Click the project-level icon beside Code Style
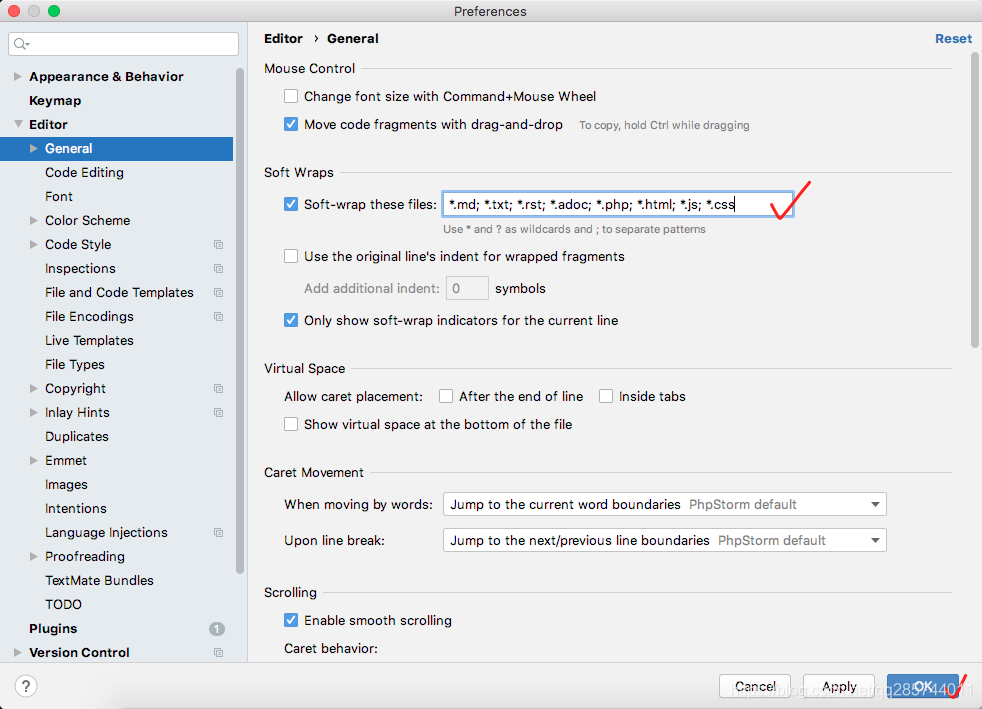982x709 pixels. (218, 245)
